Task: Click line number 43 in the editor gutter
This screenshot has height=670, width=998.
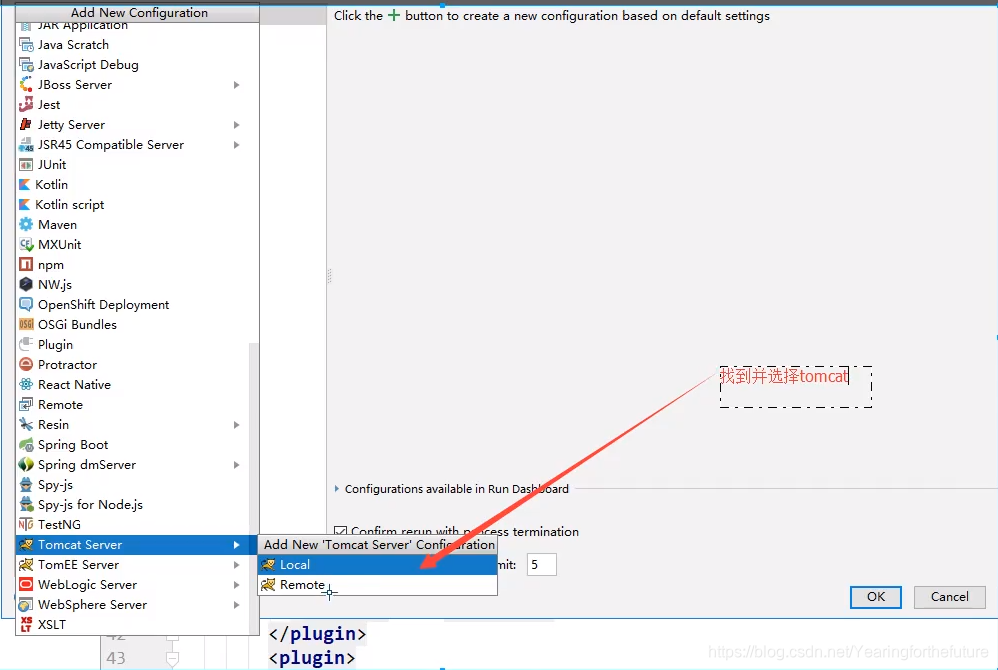Action: (116, 657)
